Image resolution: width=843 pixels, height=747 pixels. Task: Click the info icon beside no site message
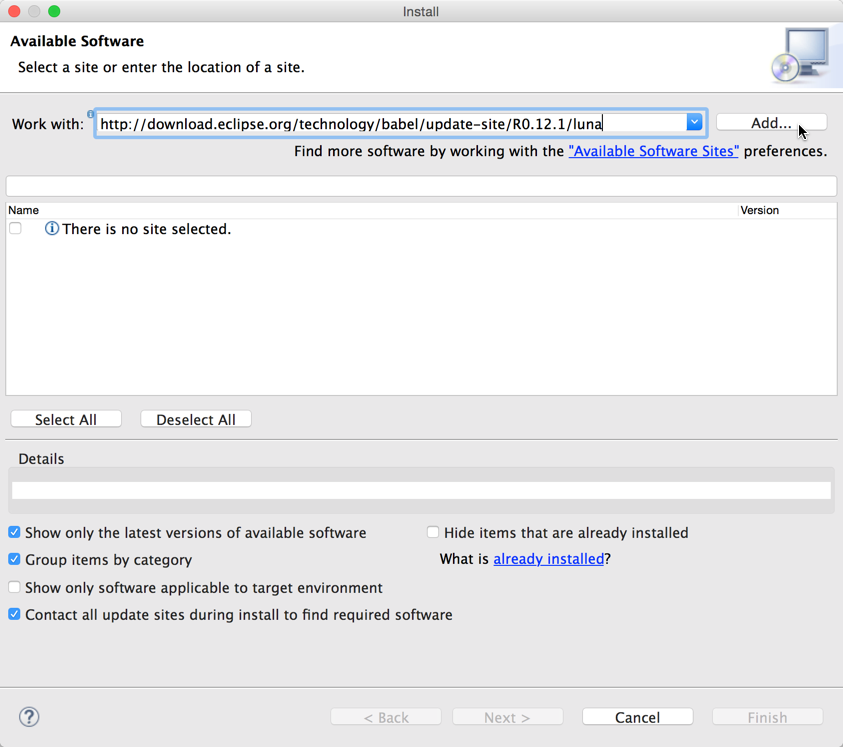pos(52,229)
